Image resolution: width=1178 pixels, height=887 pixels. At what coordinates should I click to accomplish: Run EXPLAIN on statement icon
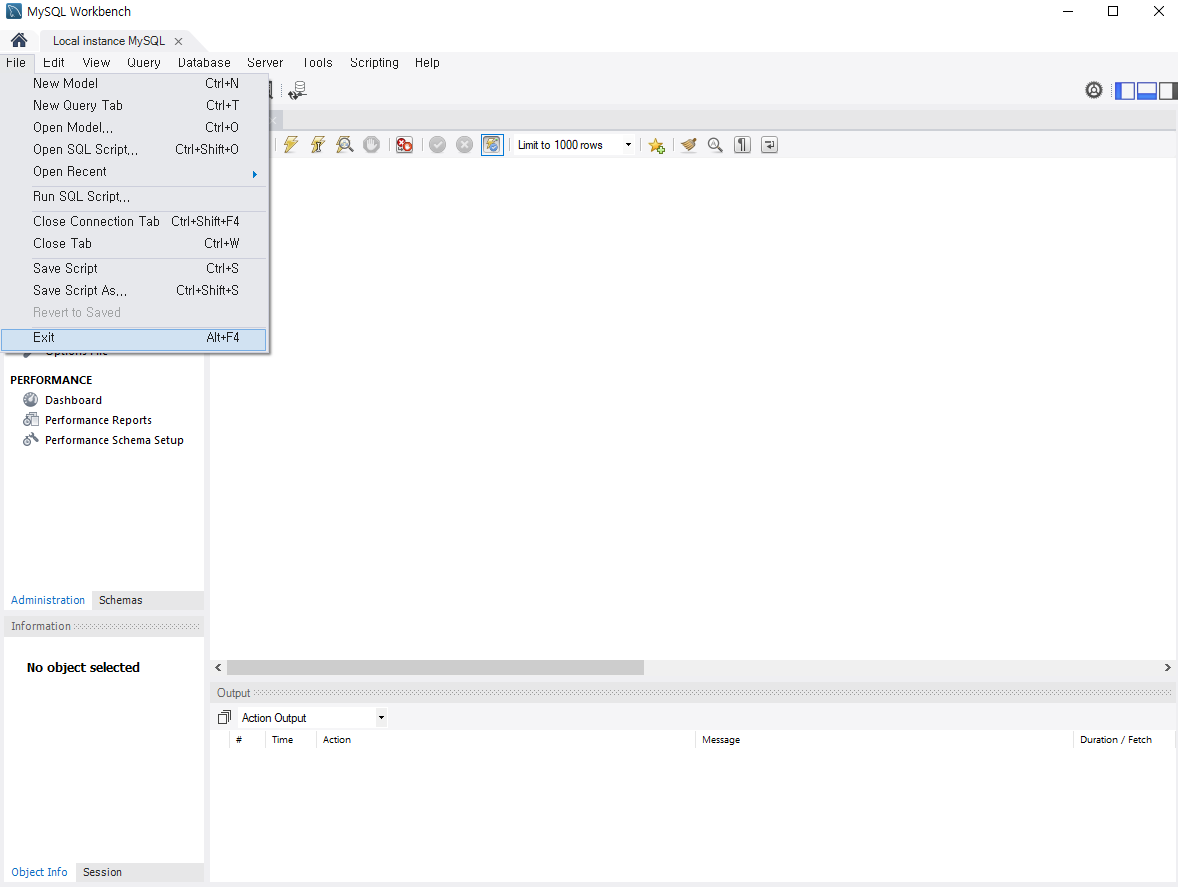345,145
